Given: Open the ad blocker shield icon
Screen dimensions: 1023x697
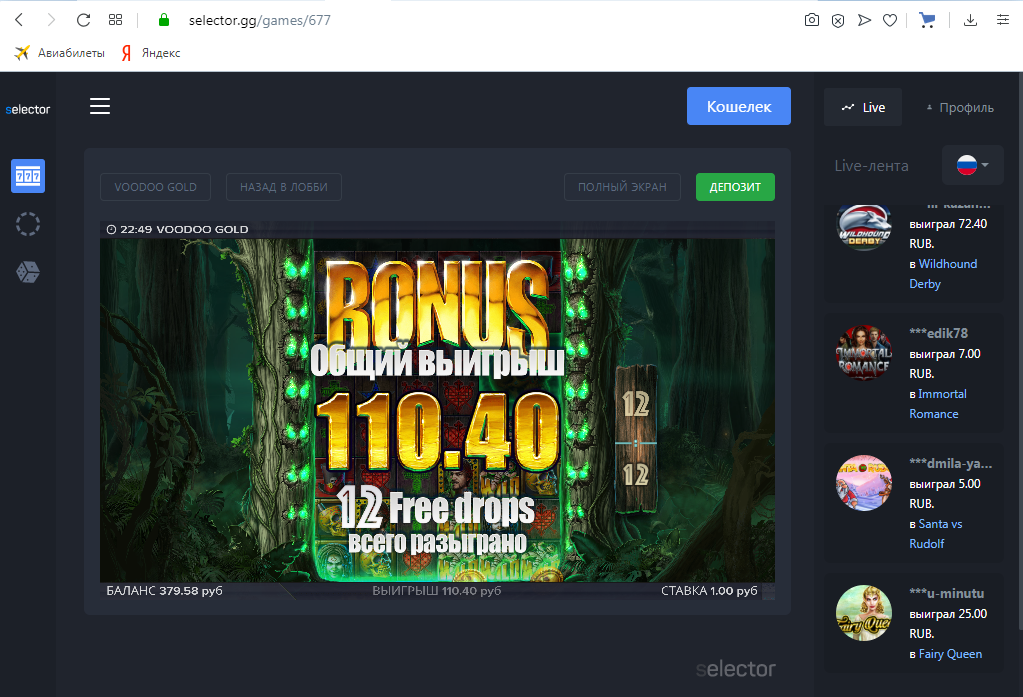Looking at the screenshot, I should pyautogui.click(x=838, y=21).
